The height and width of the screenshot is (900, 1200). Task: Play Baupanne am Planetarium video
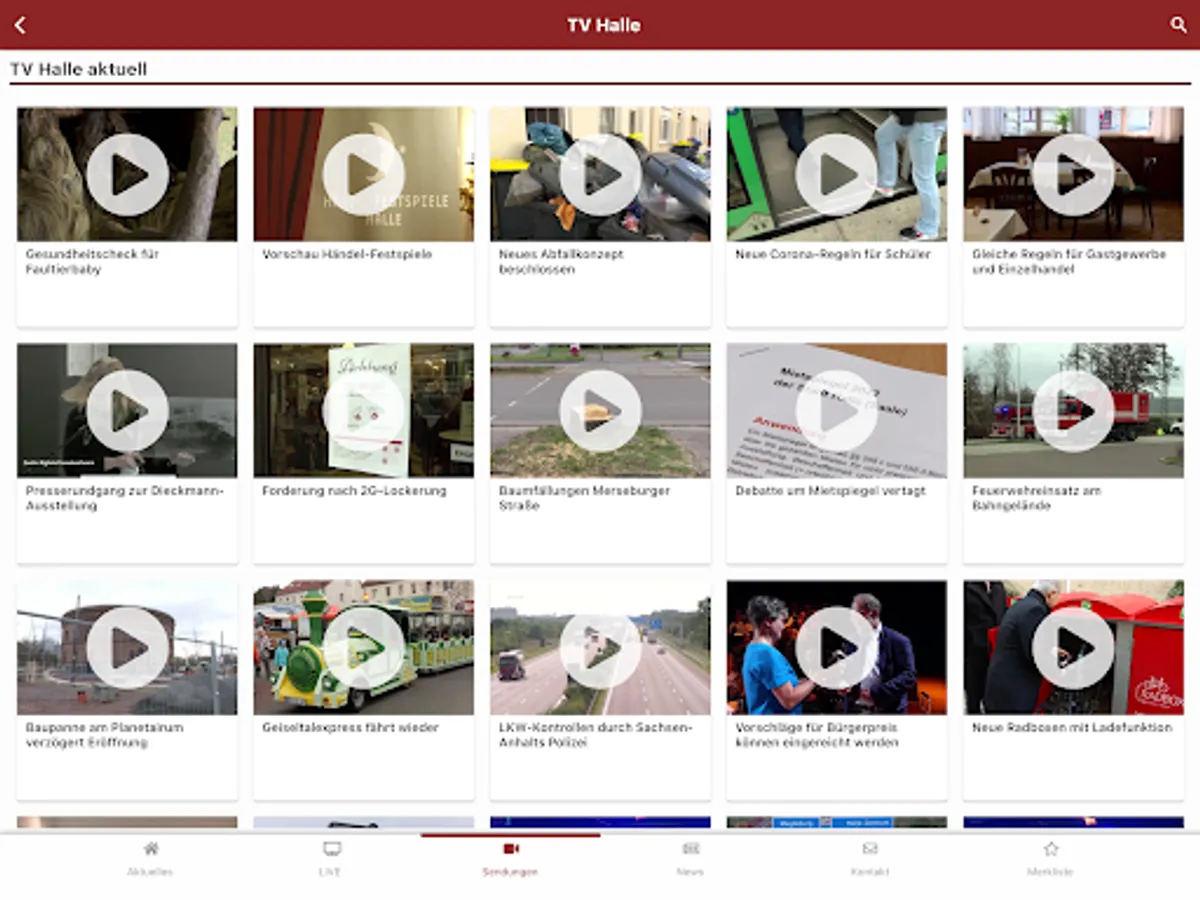tap(127, 648)
